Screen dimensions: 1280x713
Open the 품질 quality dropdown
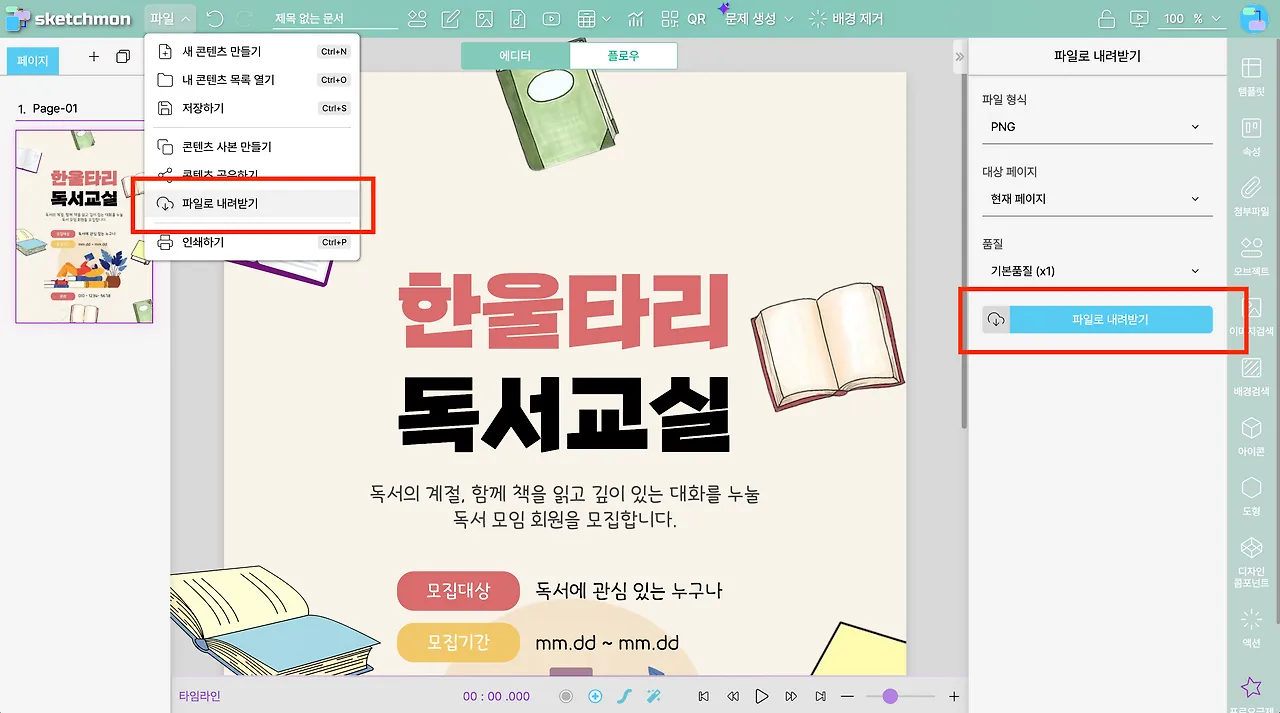point(1097,271)
